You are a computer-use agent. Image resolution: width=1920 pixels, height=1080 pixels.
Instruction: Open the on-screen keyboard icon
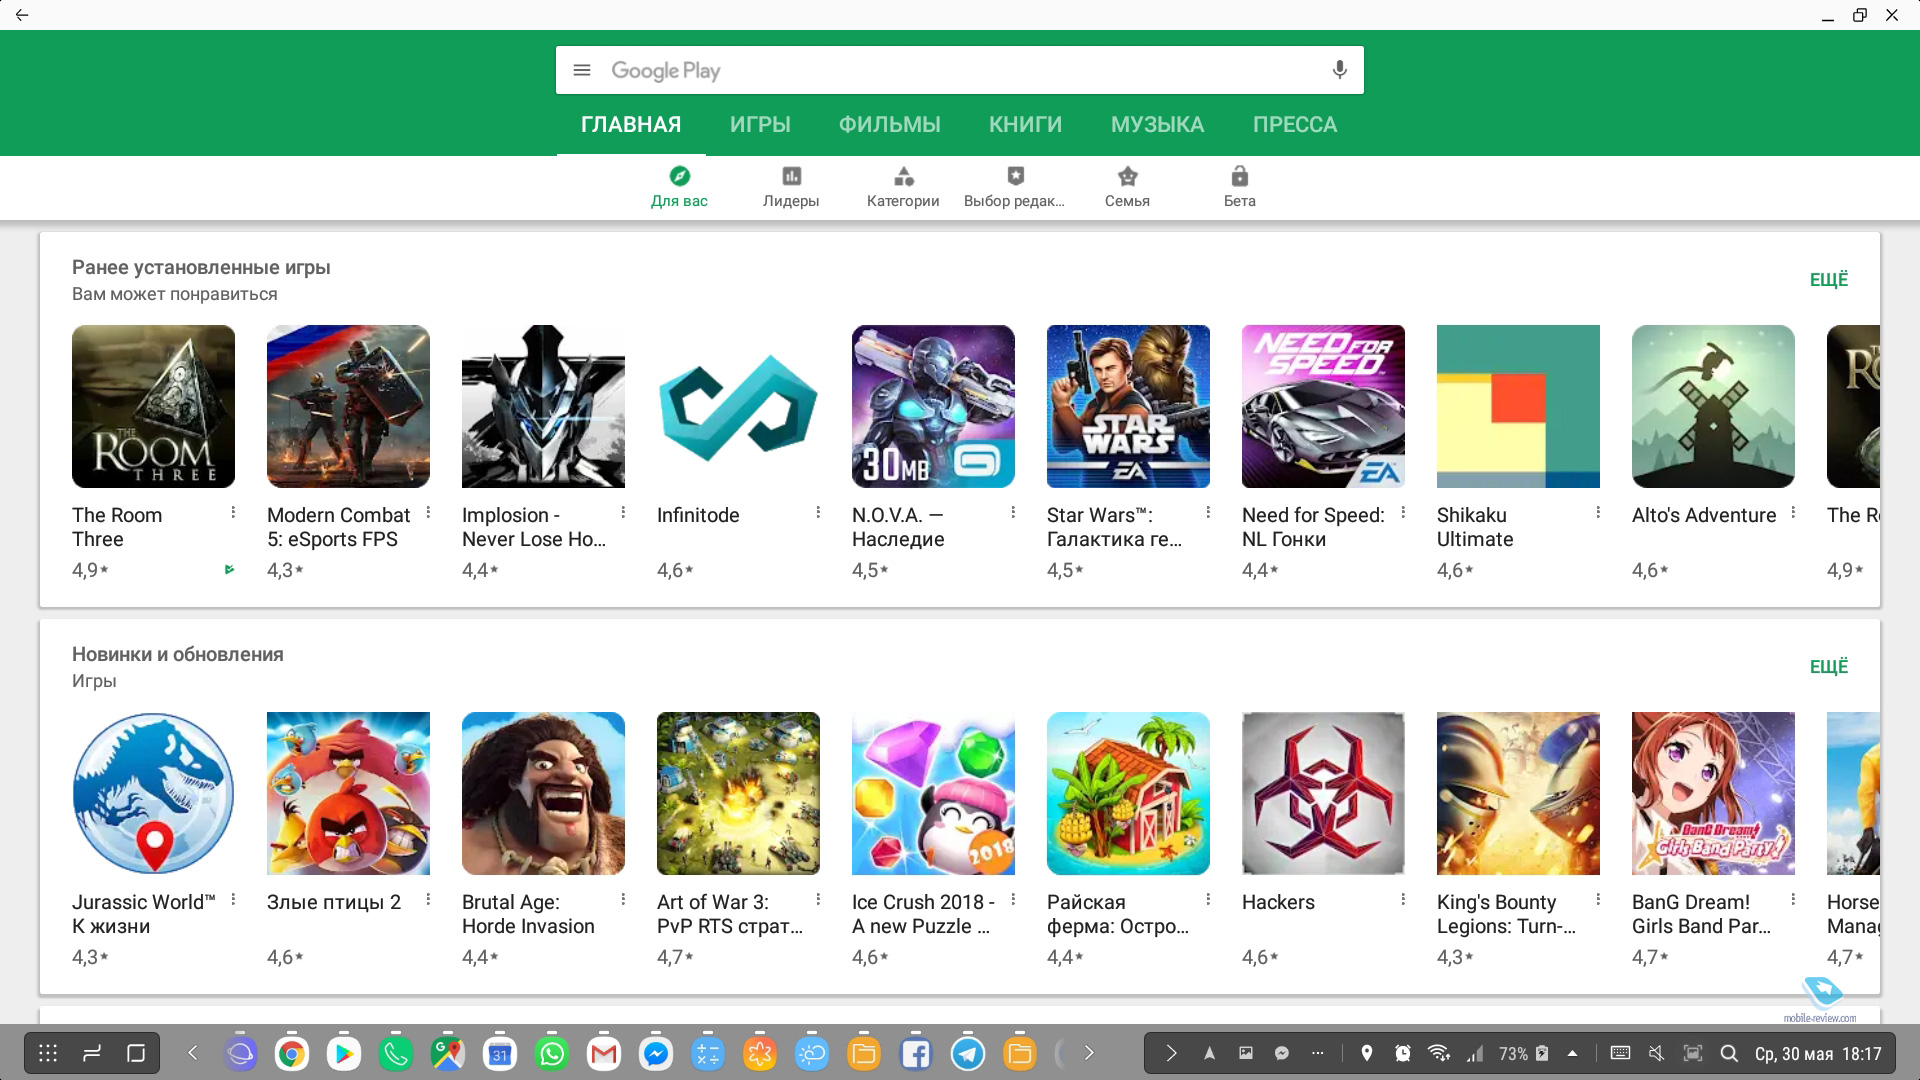point(1621,1053)
